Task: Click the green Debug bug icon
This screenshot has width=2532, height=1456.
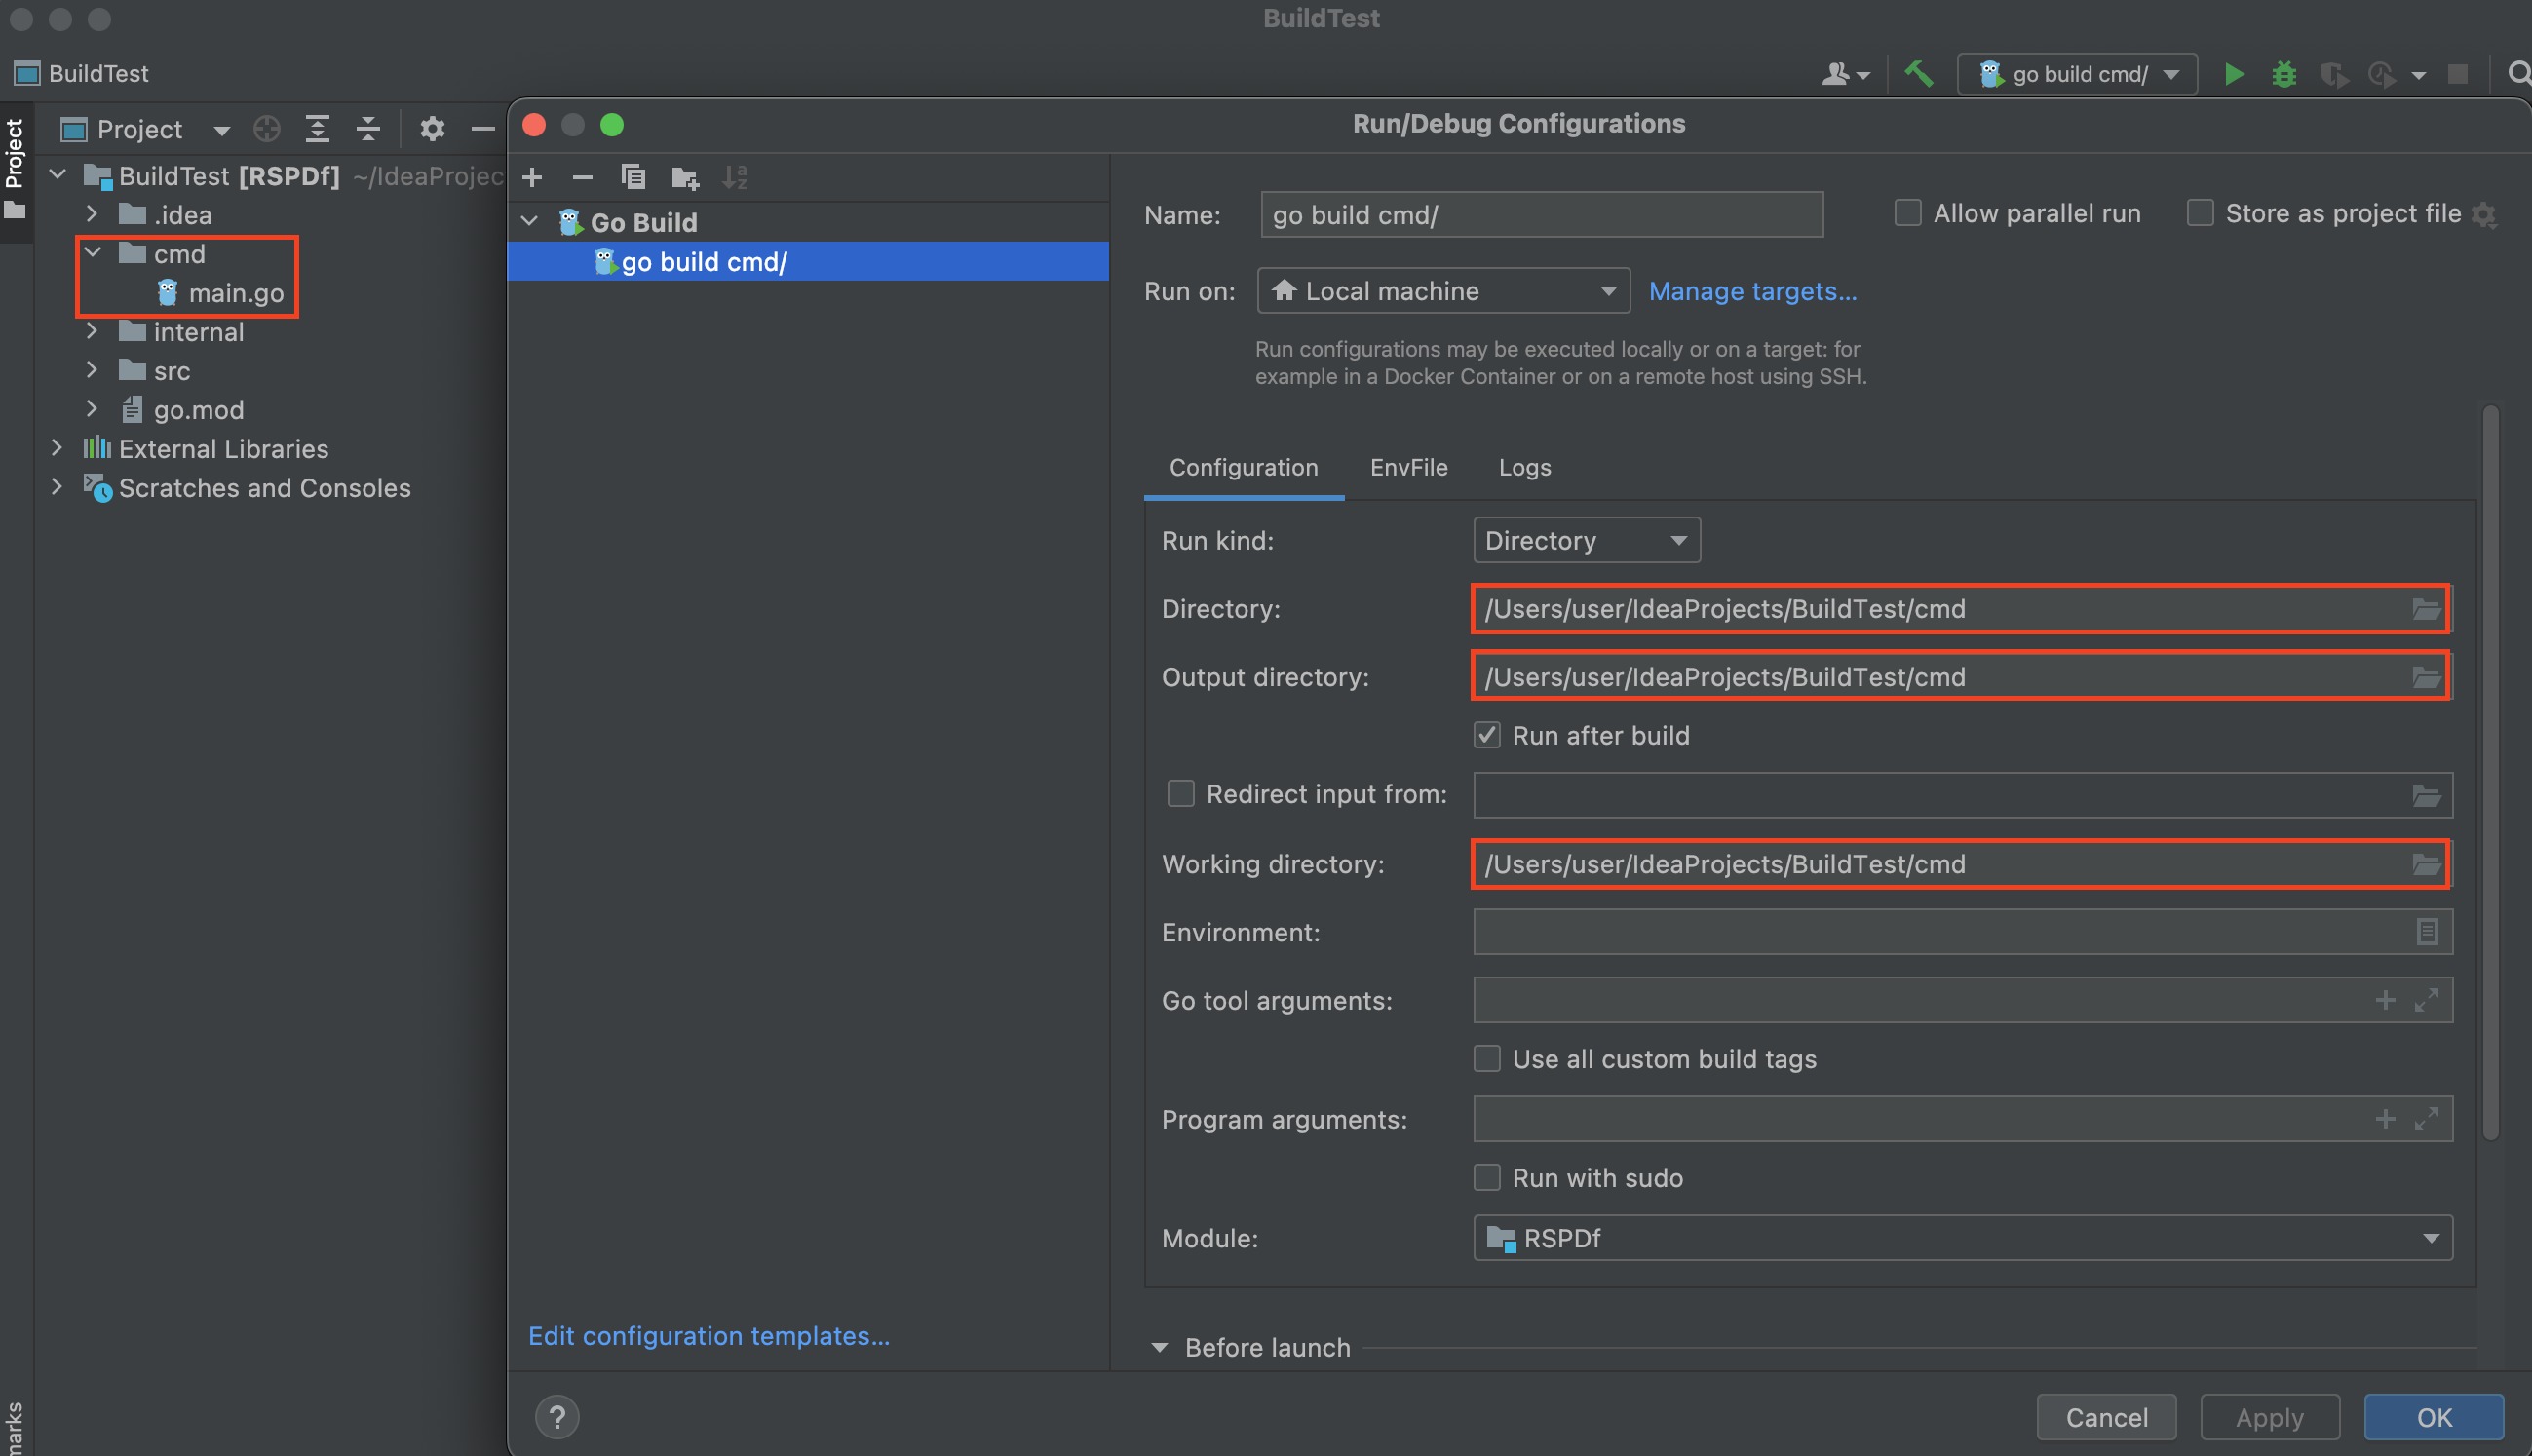Action: (2283, 74)
